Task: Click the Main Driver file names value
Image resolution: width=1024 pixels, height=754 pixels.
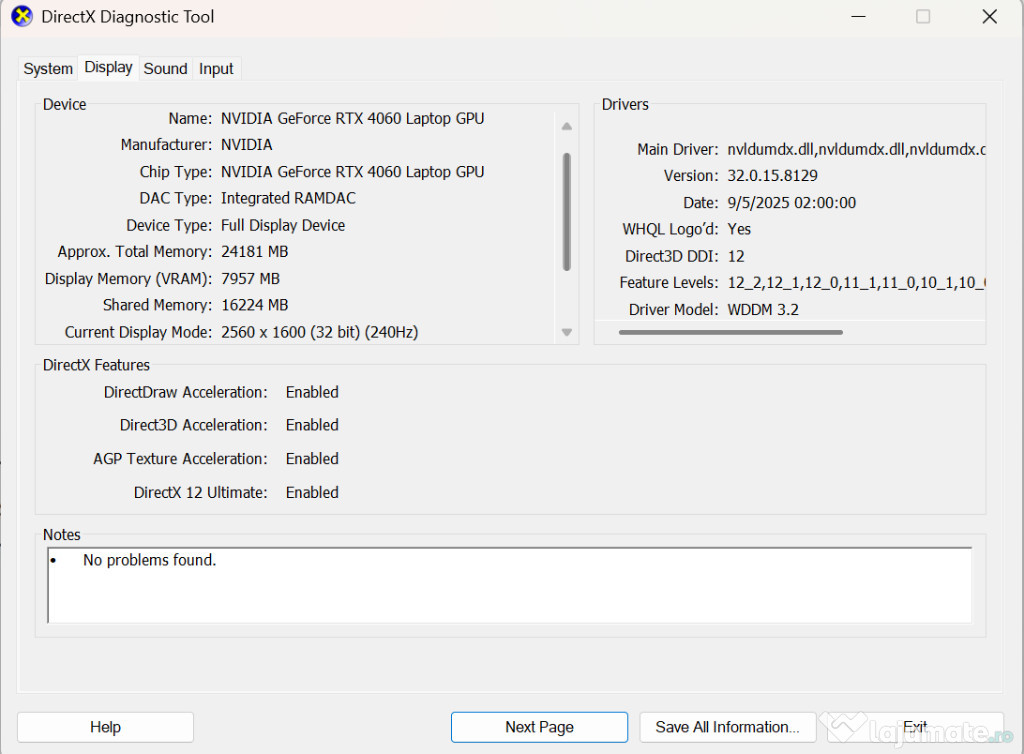Action: click(856, 149)
